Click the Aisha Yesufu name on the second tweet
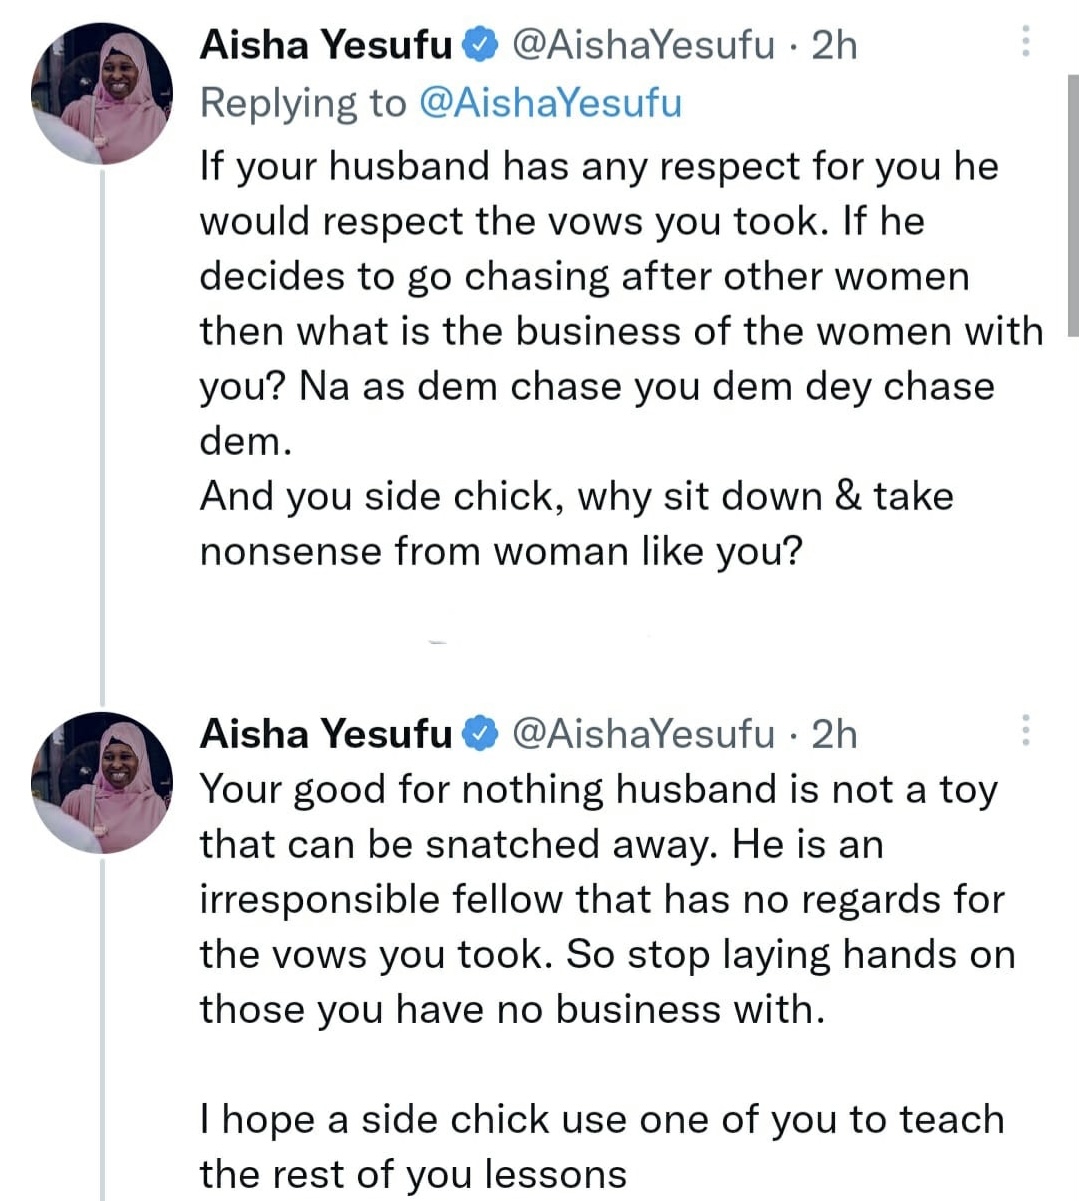The image size is (1079, 1201). point(326,734)
